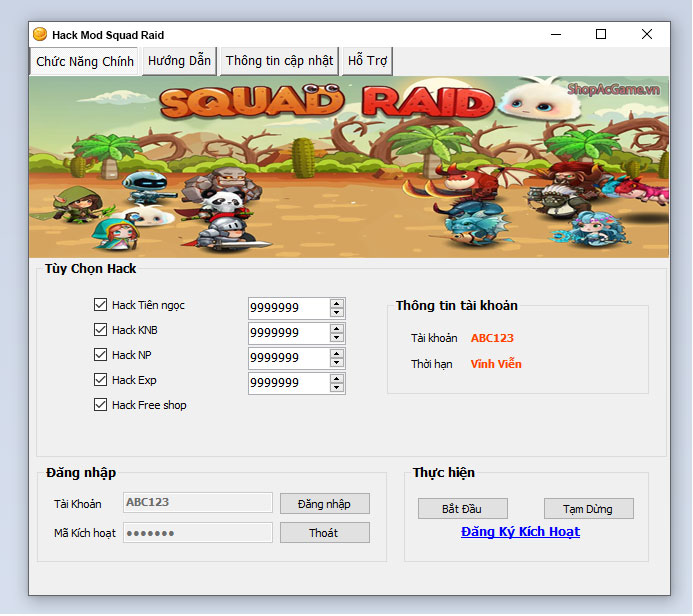Click the Squad Raid banner image

tap(349, 167)
